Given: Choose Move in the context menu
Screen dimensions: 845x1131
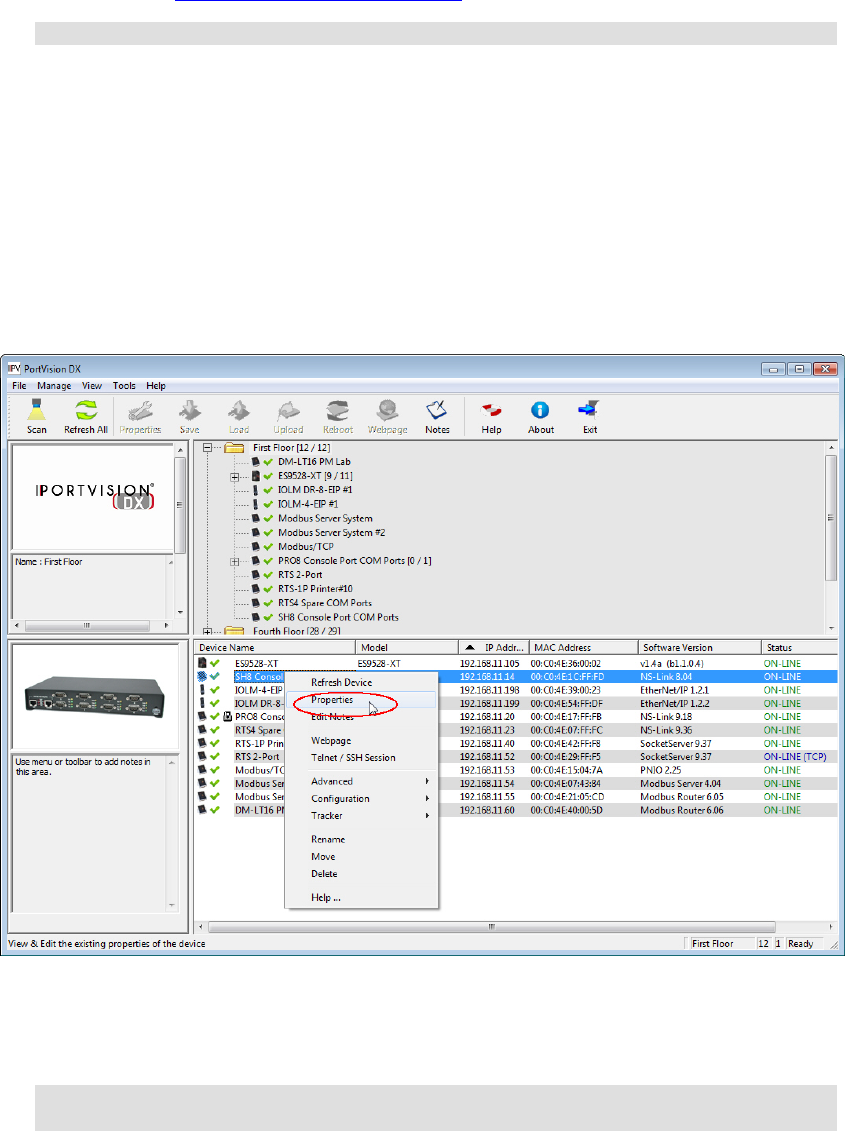Looking at the screenshot, I should (362, 857).
